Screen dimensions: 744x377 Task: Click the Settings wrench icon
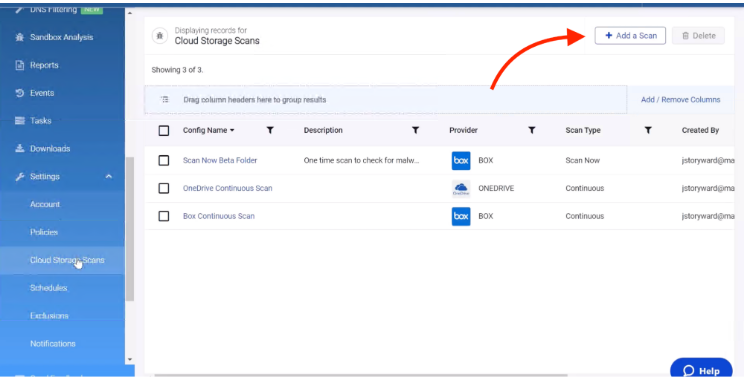coord(19,176)
